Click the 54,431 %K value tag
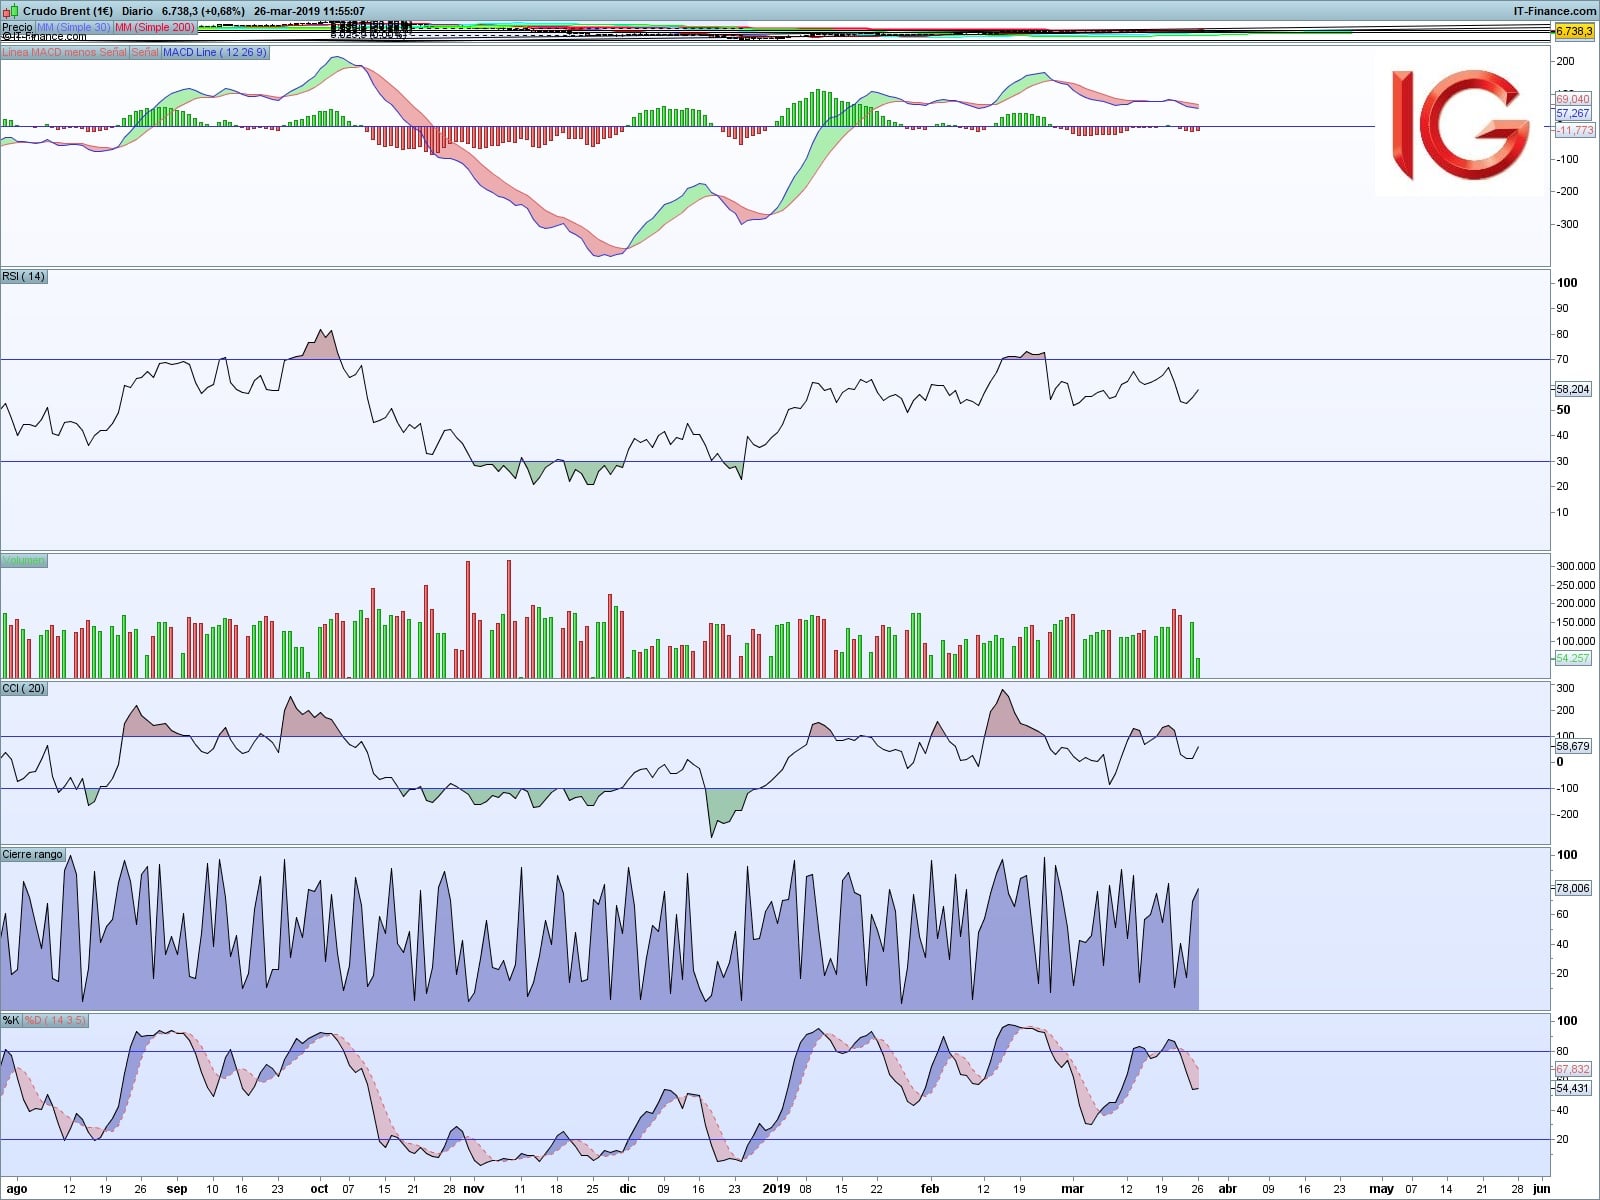Screen dimensions: 1600x1200 tap(1573, 1088)
